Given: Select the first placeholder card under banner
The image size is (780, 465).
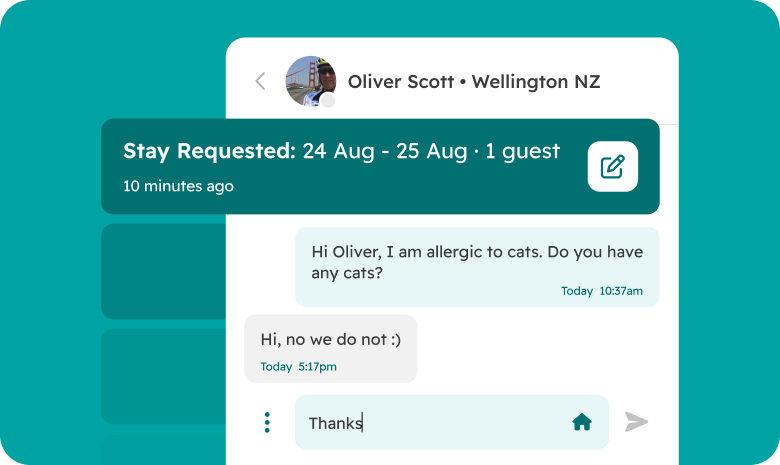Looking at the screenshot, I should [x=164, y=270].
